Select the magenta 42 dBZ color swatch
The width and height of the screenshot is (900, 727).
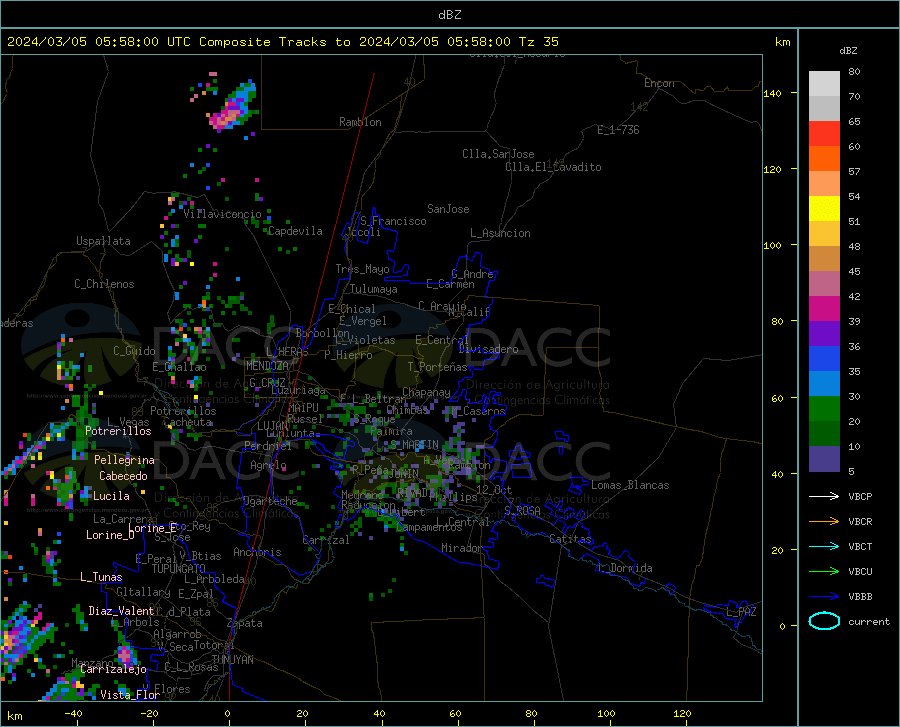pyautogui.click(x=824, y=309)
